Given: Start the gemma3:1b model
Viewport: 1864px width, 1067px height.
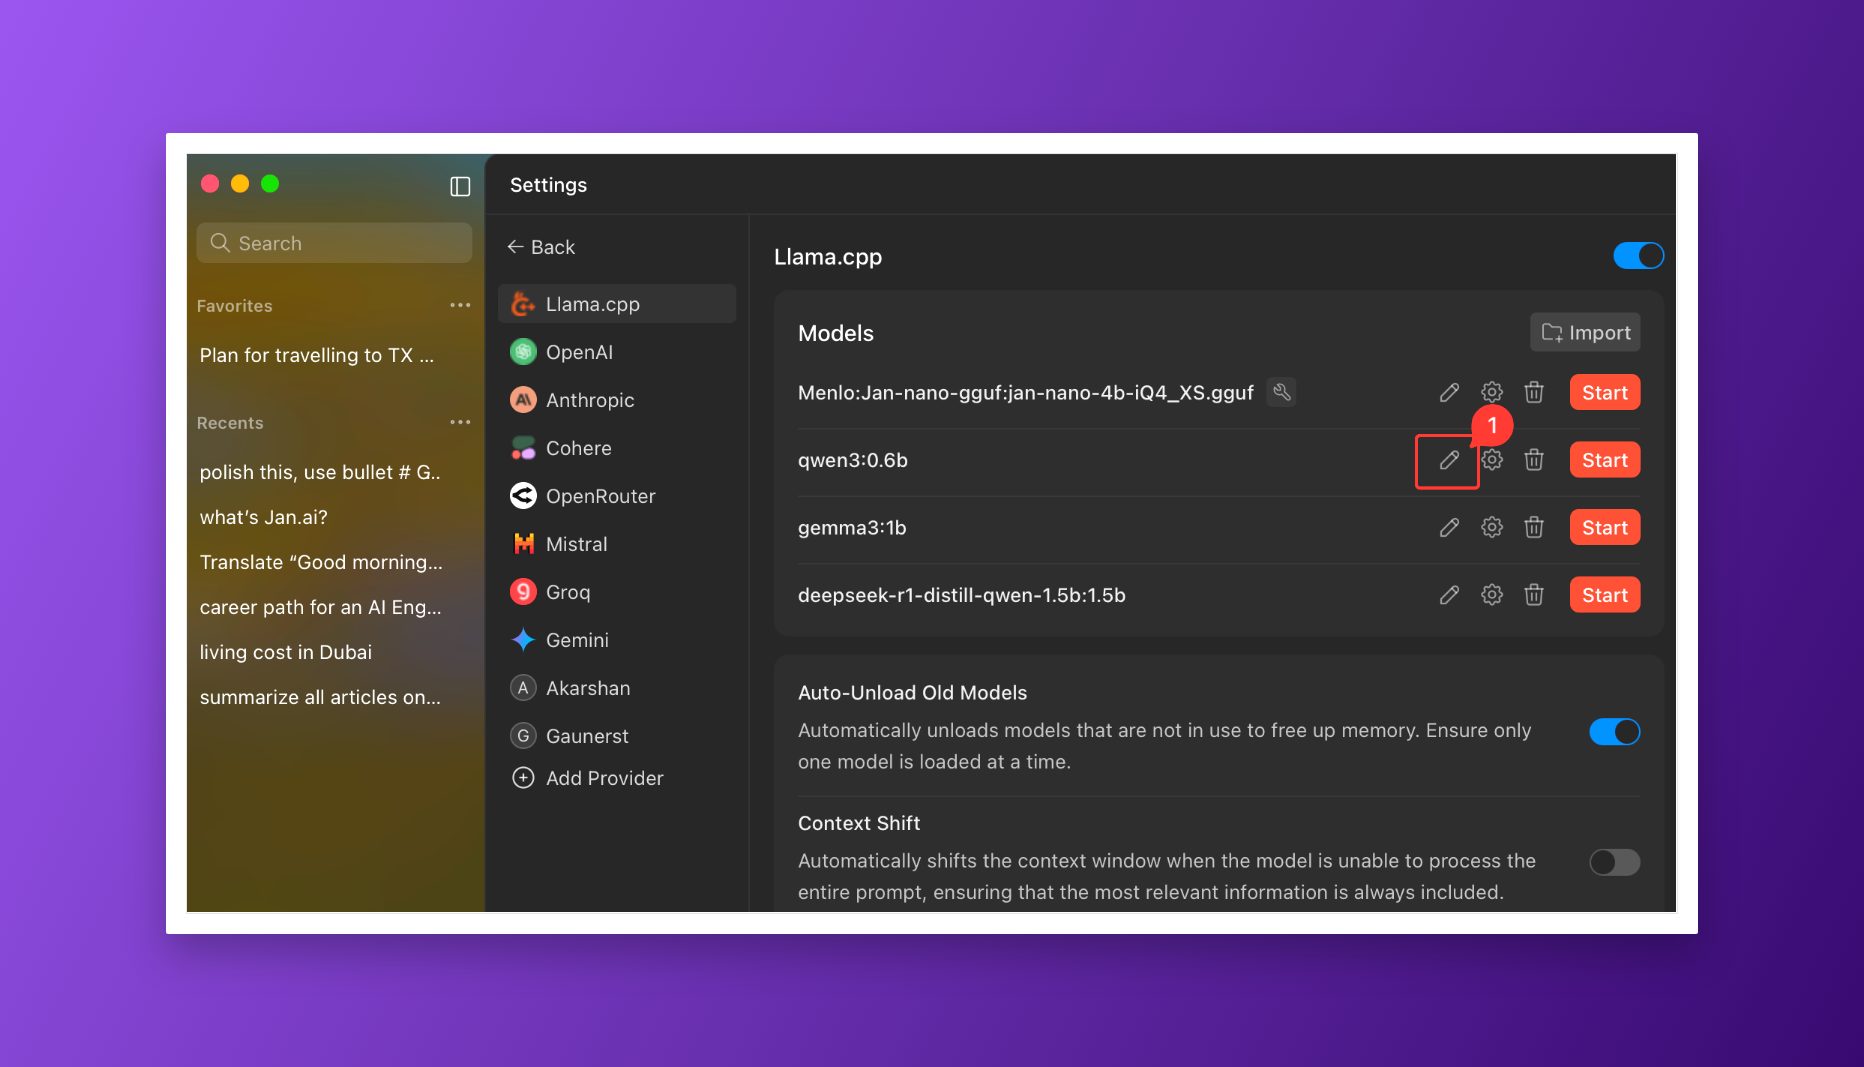Looking at the screenshot, I should (x=1605, y=527).
